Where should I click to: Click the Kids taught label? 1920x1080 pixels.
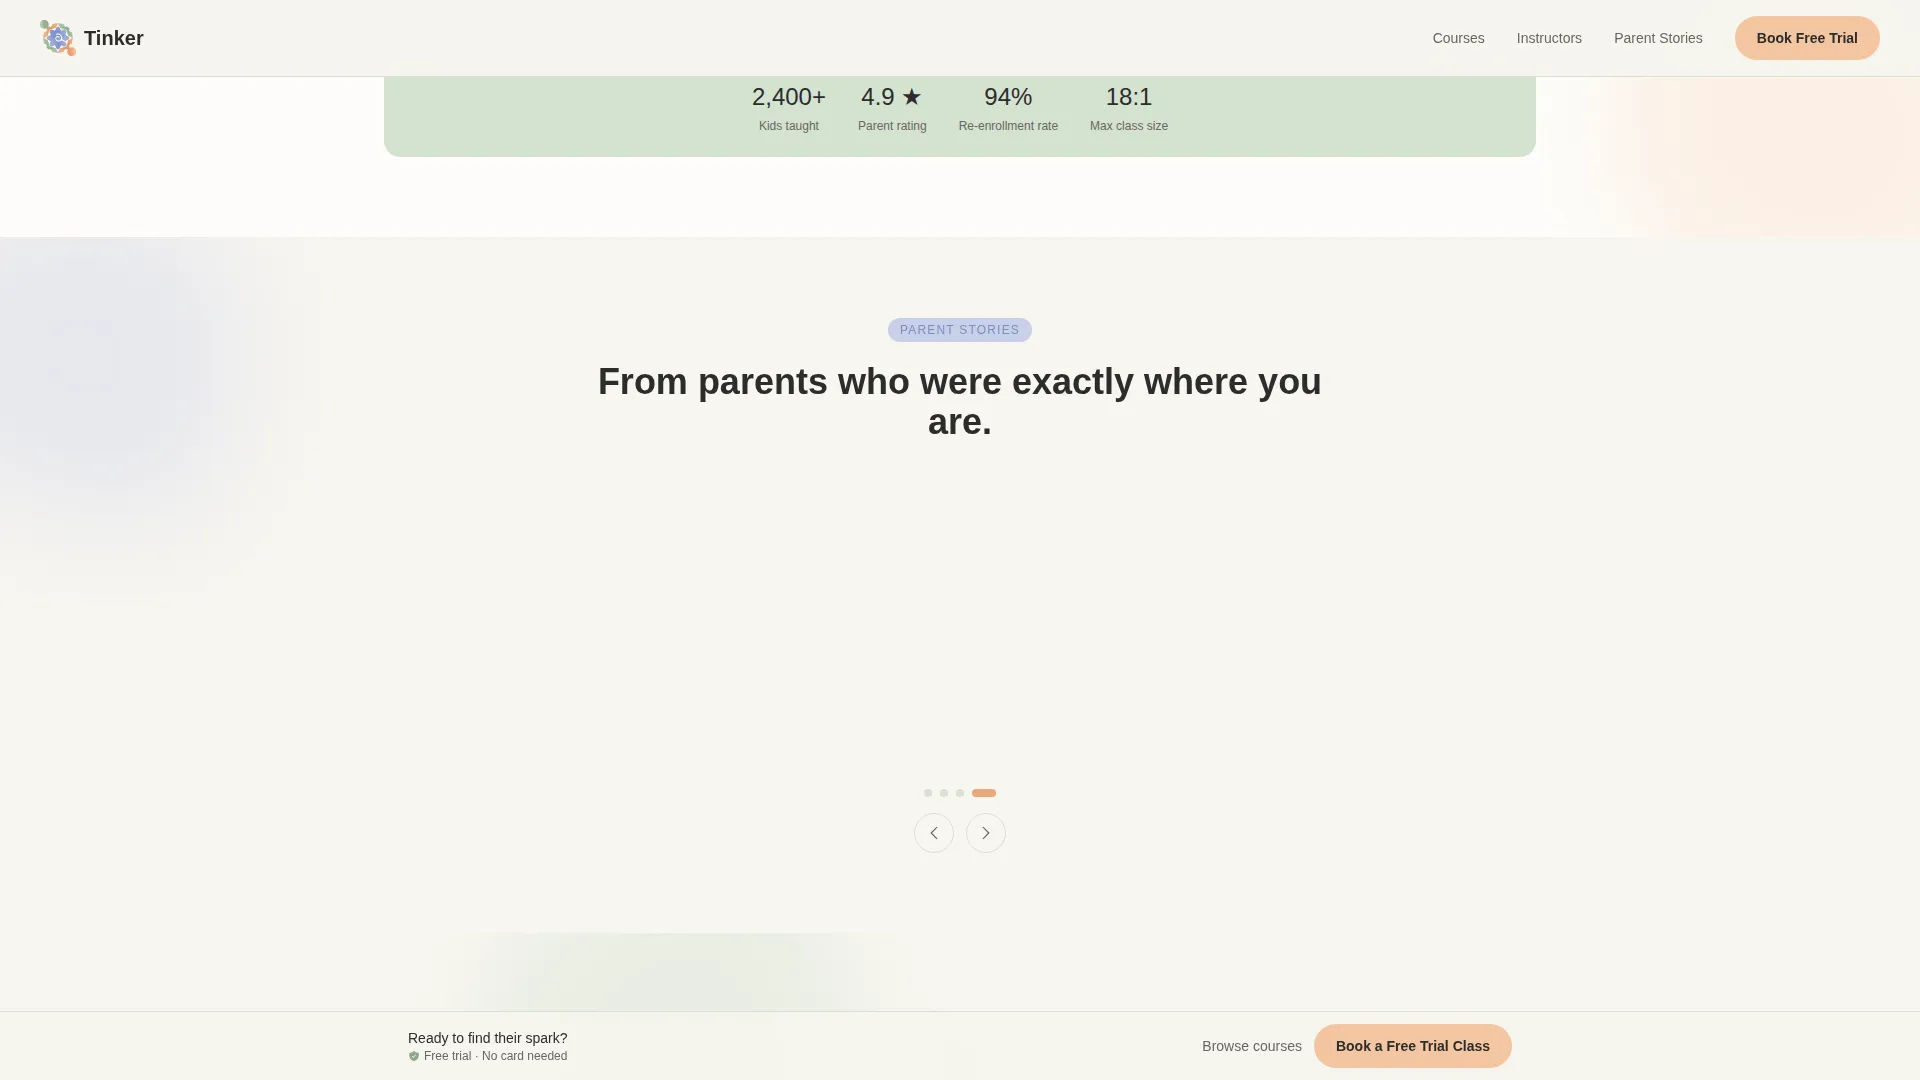point(789,126)
